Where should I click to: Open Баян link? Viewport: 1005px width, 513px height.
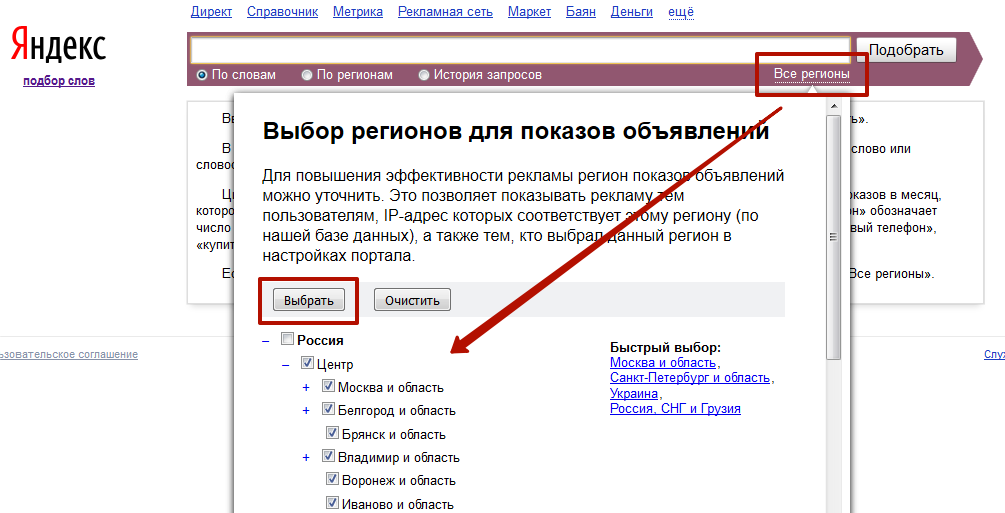pyautogui.click(x=581, y=12)
